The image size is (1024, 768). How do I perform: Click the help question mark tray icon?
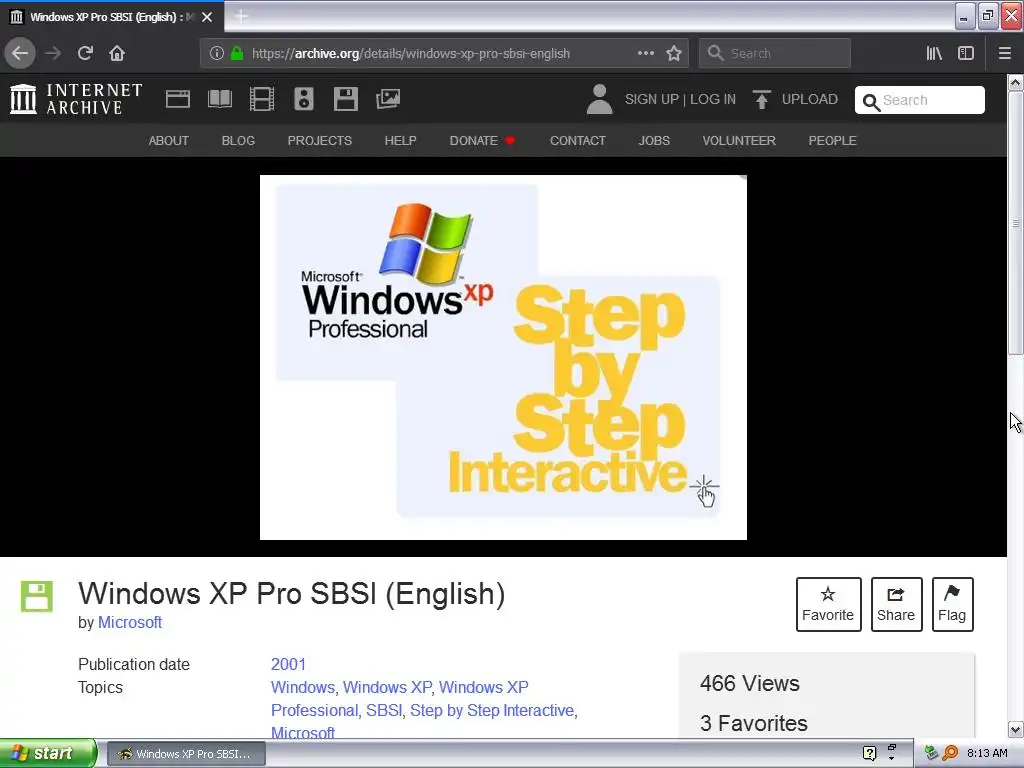point(869,753)
